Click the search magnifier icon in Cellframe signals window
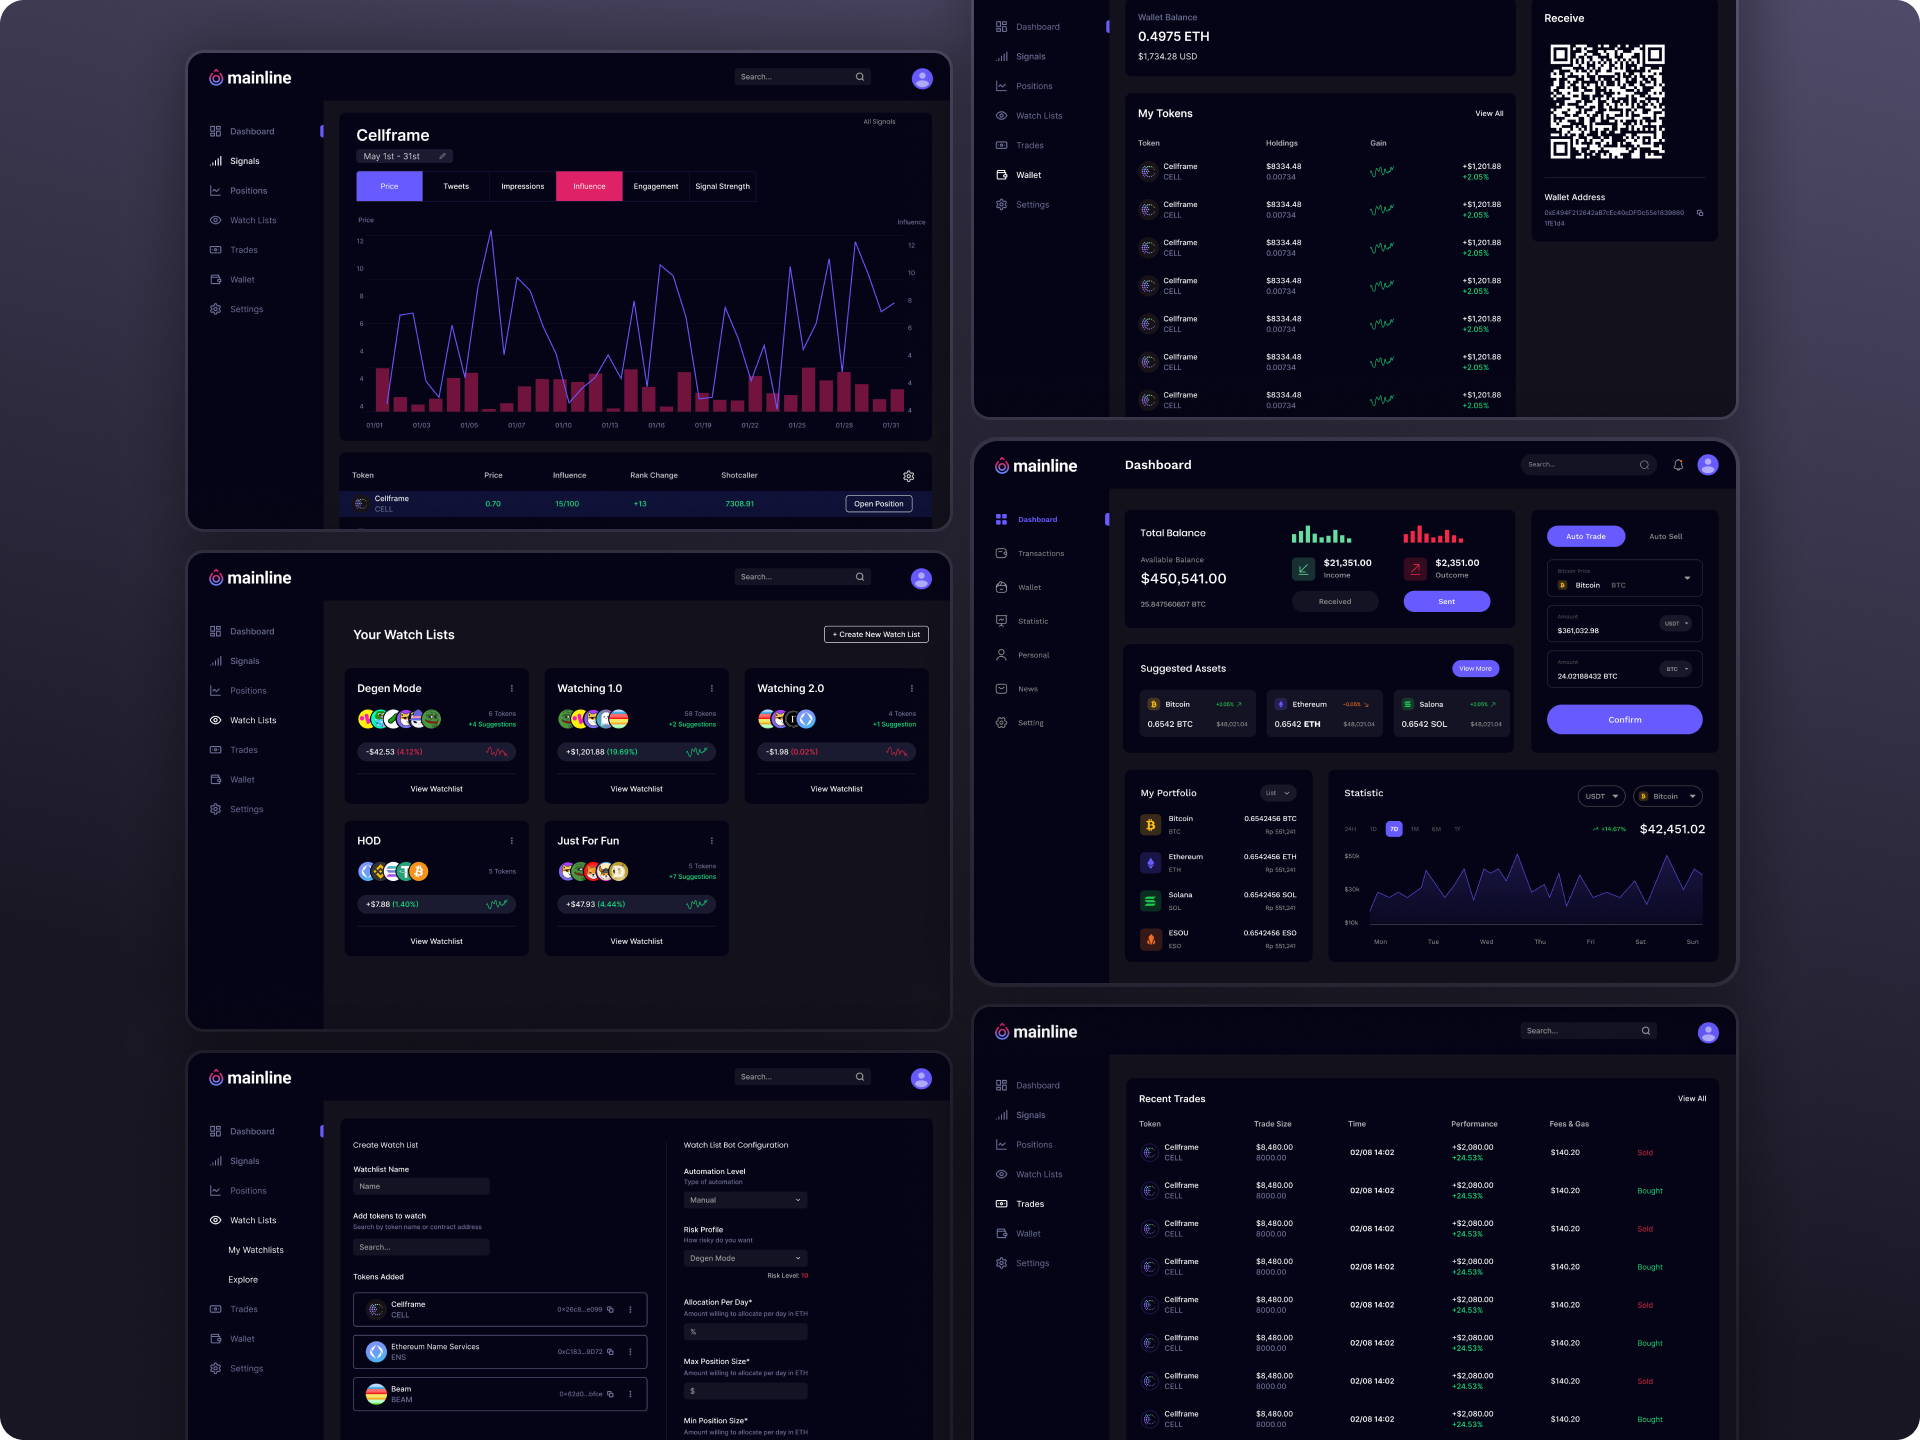This screenshot has height=1440, width=1920. click(x=859, y=77)
